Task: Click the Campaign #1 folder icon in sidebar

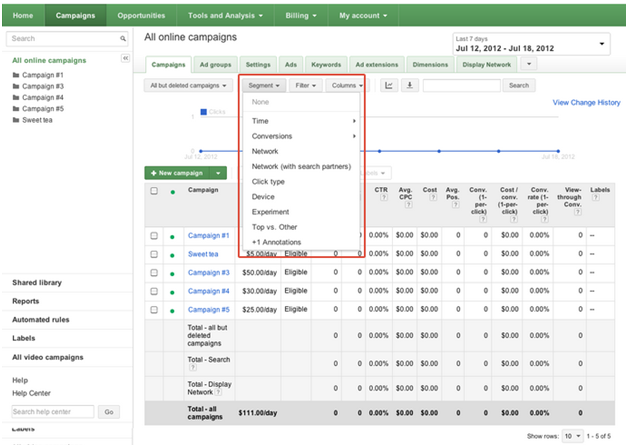Action: point(16,74)
